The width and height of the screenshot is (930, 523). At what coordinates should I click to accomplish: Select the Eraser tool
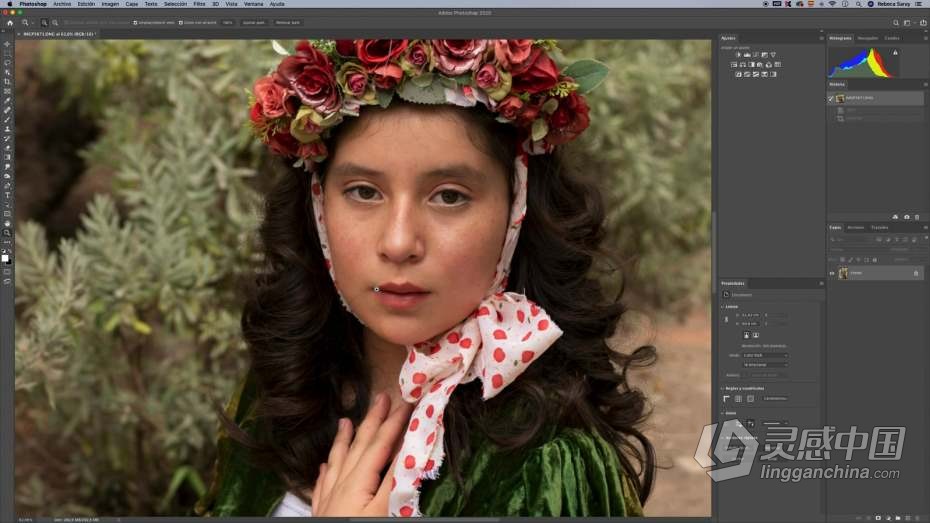click(7, 148)
